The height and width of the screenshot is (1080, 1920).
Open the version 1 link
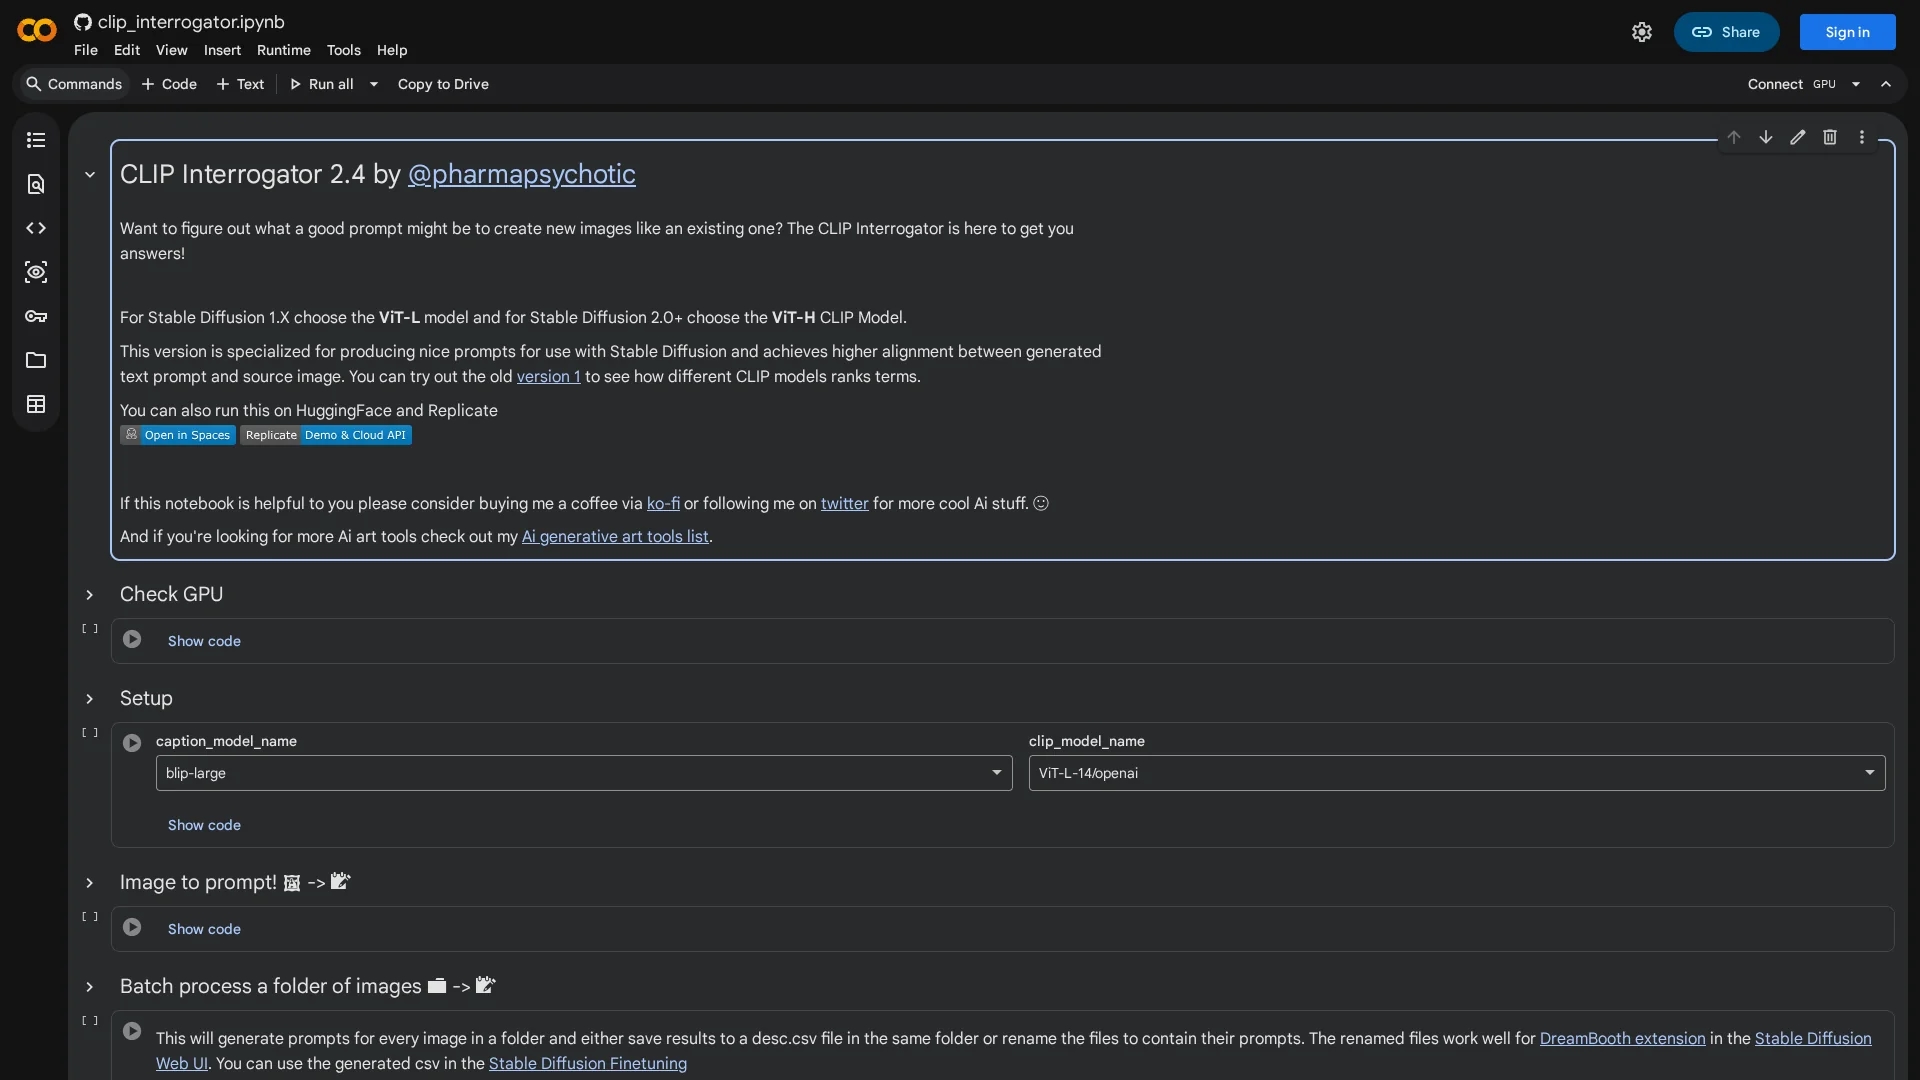[x=548, y=376]
